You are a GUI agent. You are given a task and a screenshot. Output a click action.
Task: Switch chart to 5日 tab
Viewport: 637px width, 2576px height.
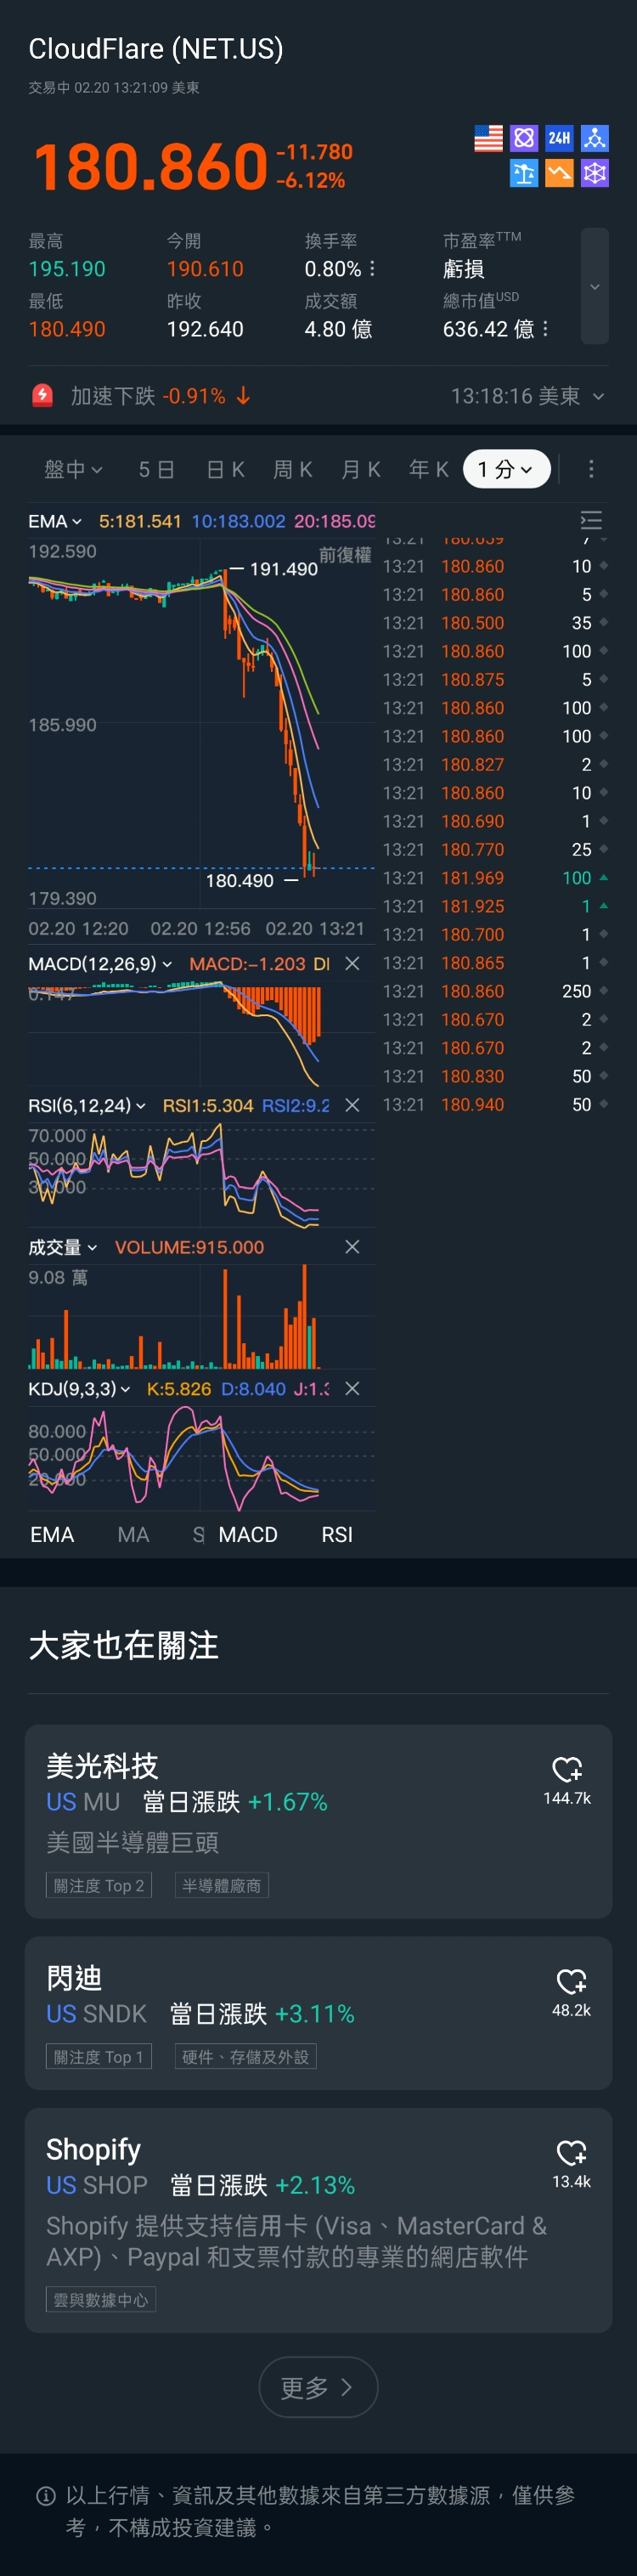[157, 469]
